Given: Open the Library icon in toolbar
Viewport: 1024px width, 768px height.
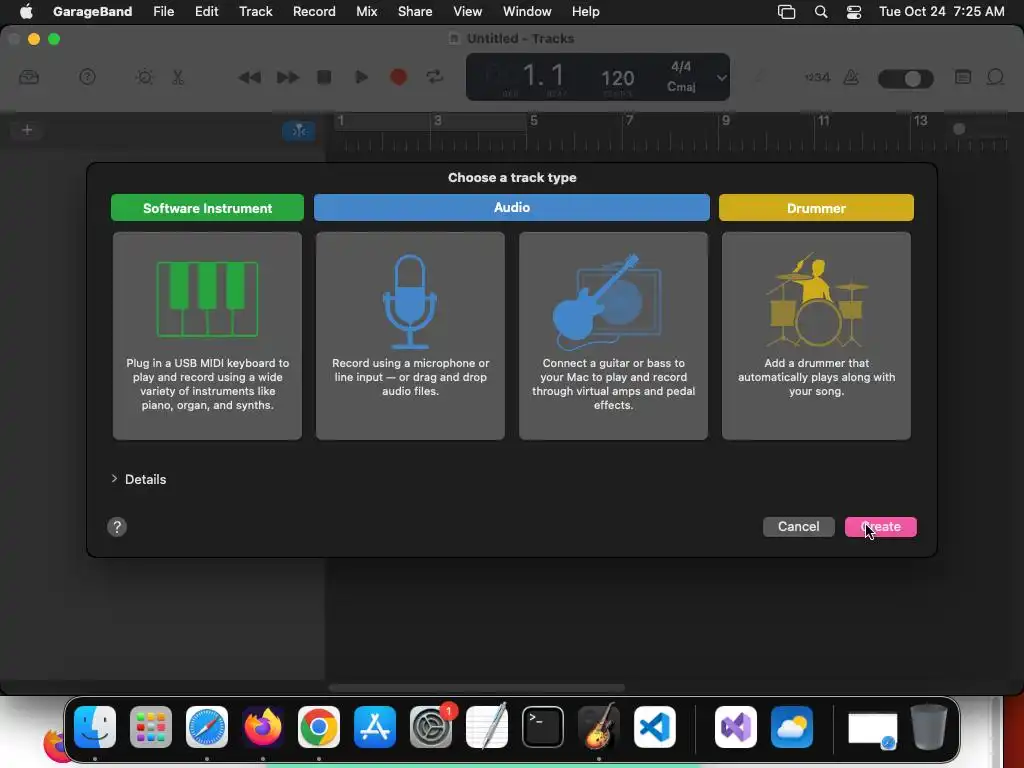Looking at the screenshot, I should coord(29,78).
